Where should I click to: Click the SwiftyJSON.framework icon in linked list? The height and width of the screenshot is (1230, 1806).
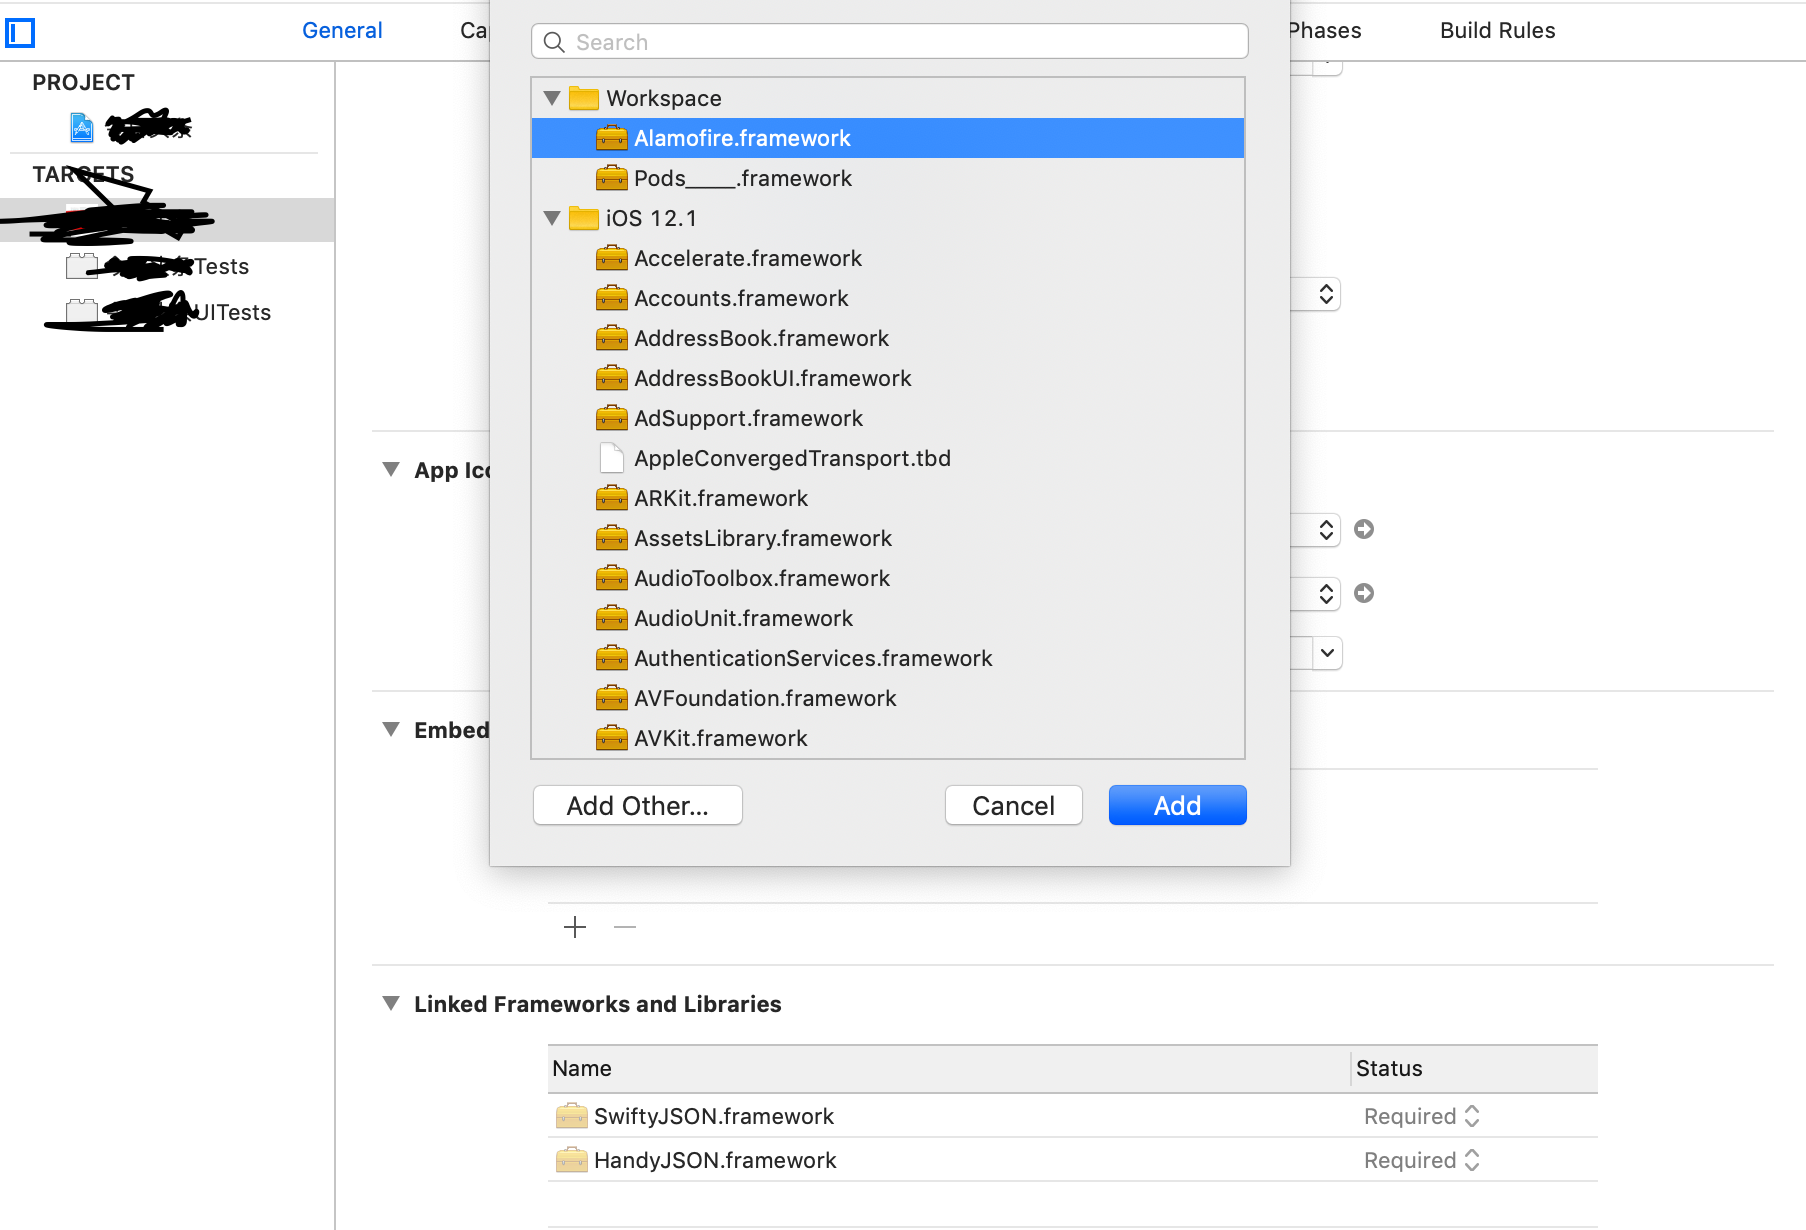571,1116
